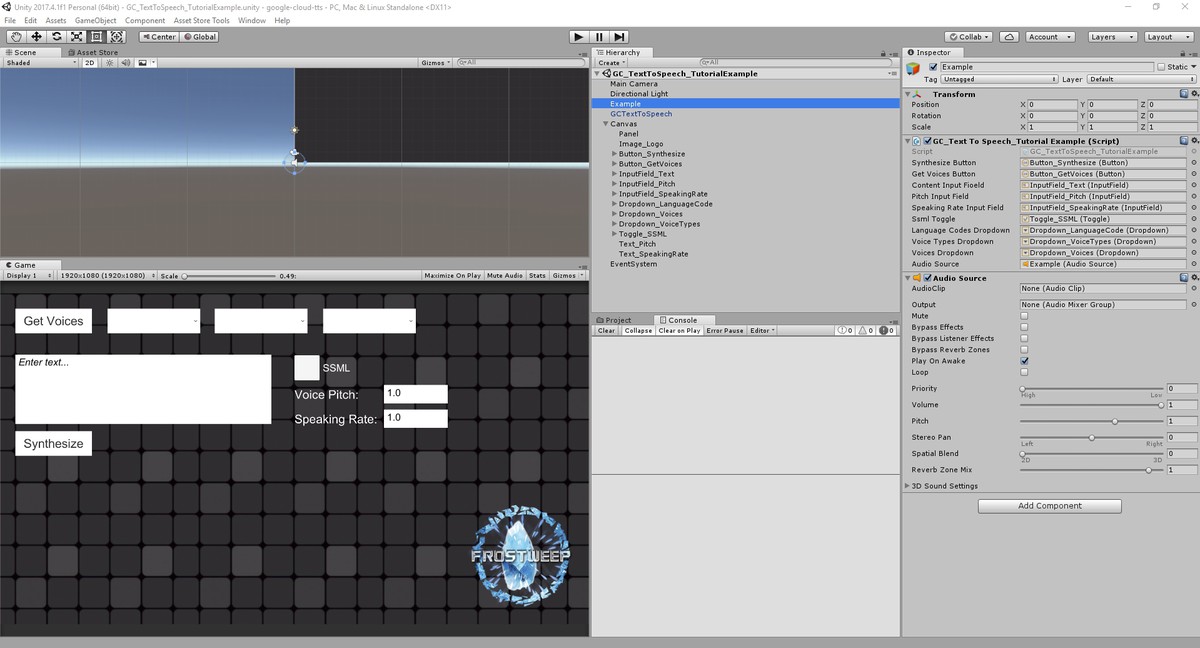
Task: Collapse the Canvas tree node
Action: point(606,124)
